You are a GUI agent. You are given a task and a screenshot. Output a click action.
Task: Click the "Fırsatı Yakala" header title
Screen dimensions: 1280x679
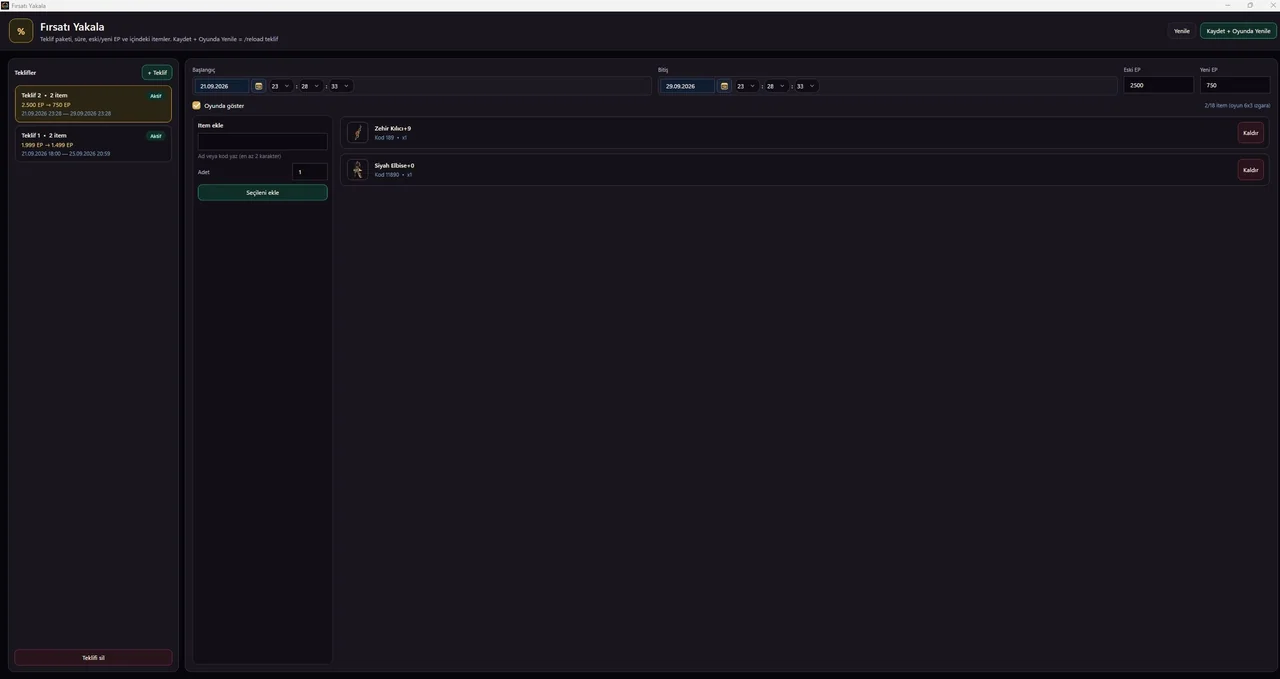[x=72, y=27]
